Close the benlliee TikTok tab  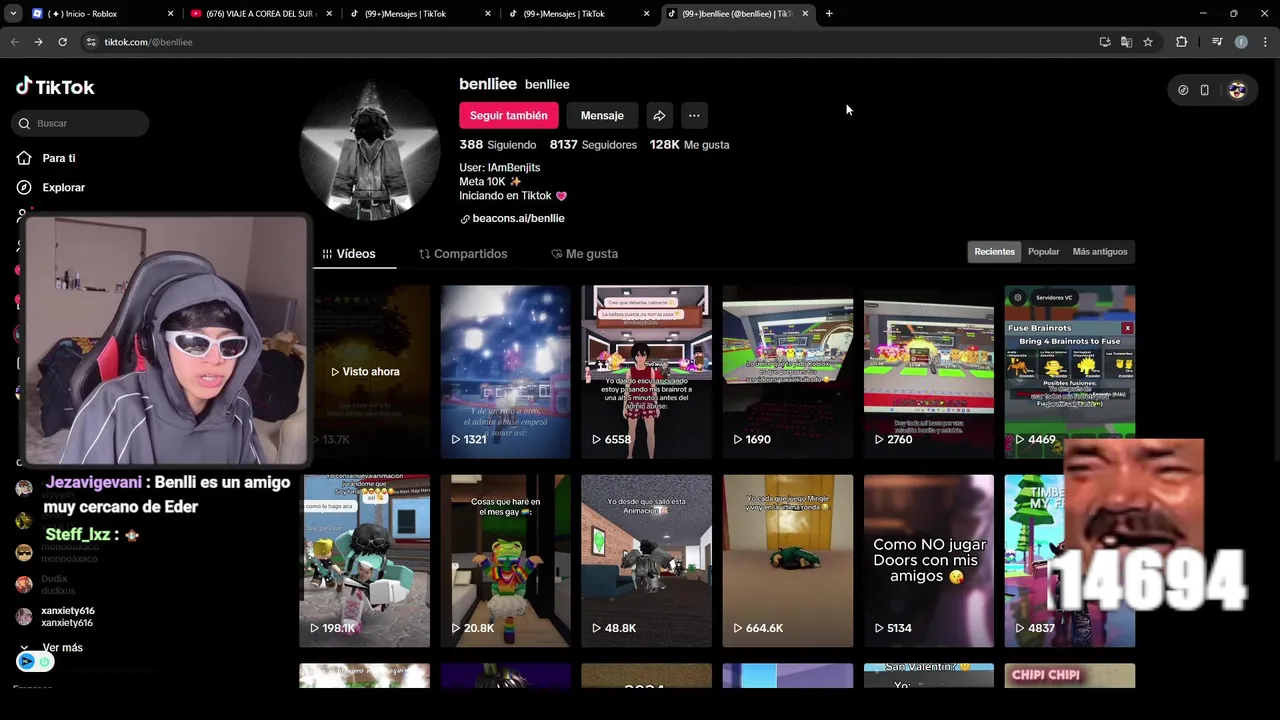(805, 14)
